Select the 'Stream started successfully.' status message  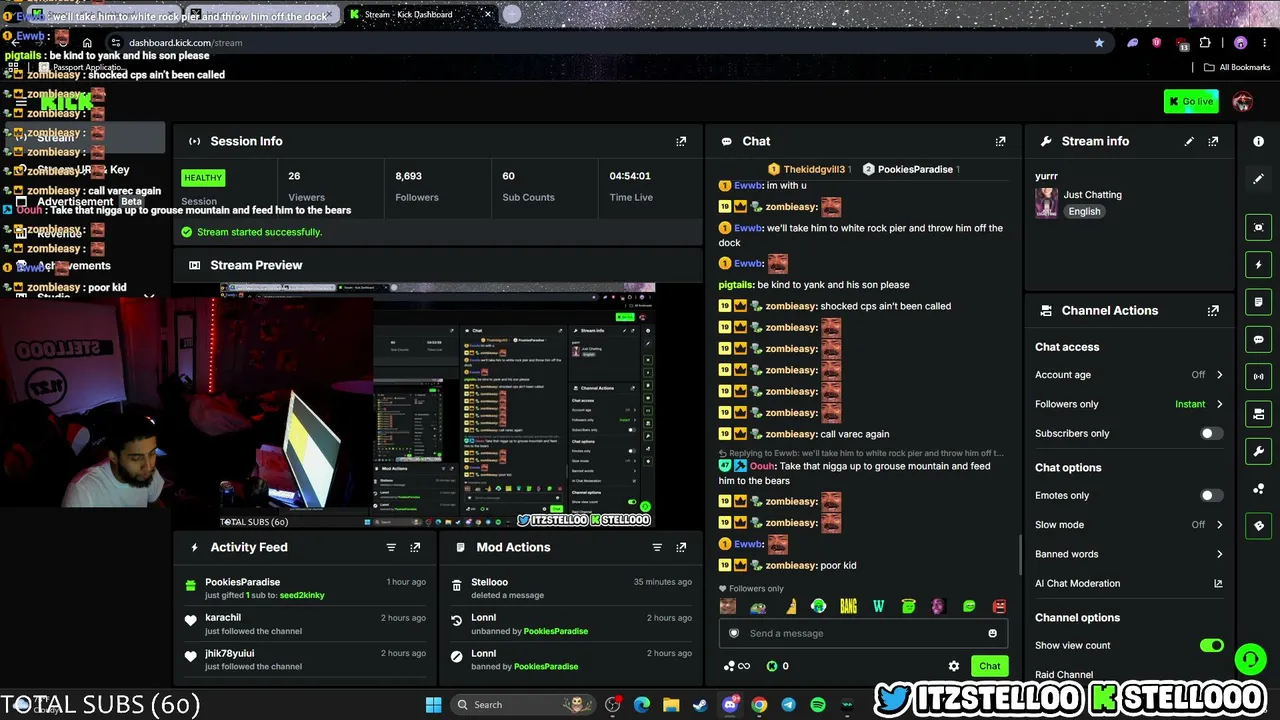[259, 232]
